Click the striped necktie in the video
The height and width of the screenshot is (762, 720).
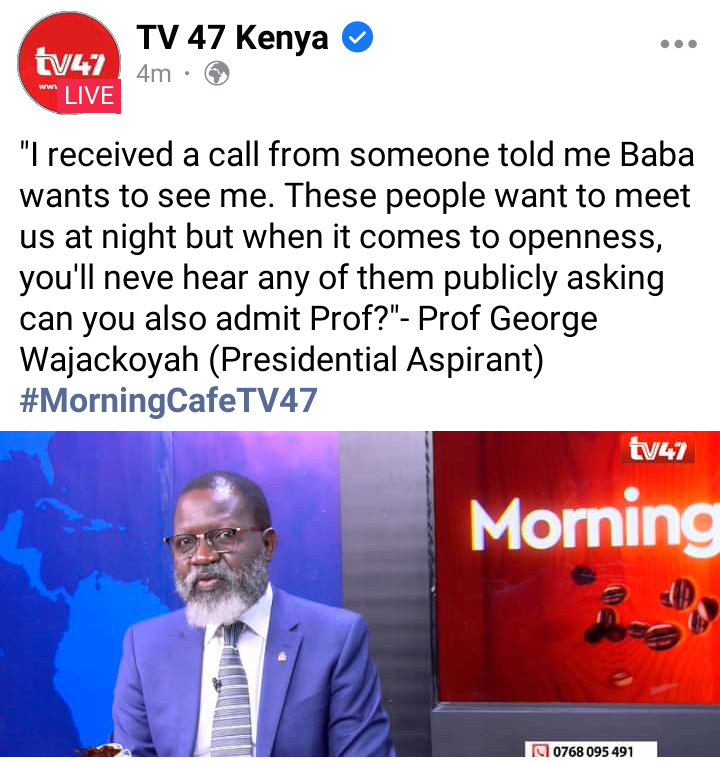[x=231, y=693]
